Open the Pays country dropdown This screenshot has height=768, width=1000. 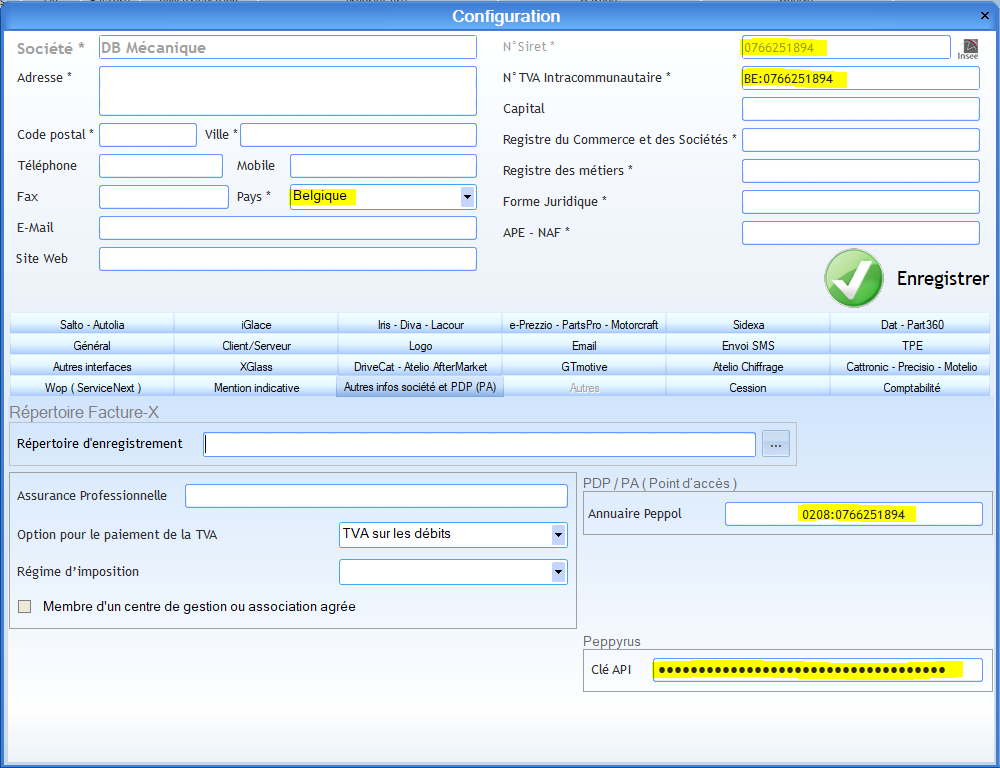(x=467, y=197)
